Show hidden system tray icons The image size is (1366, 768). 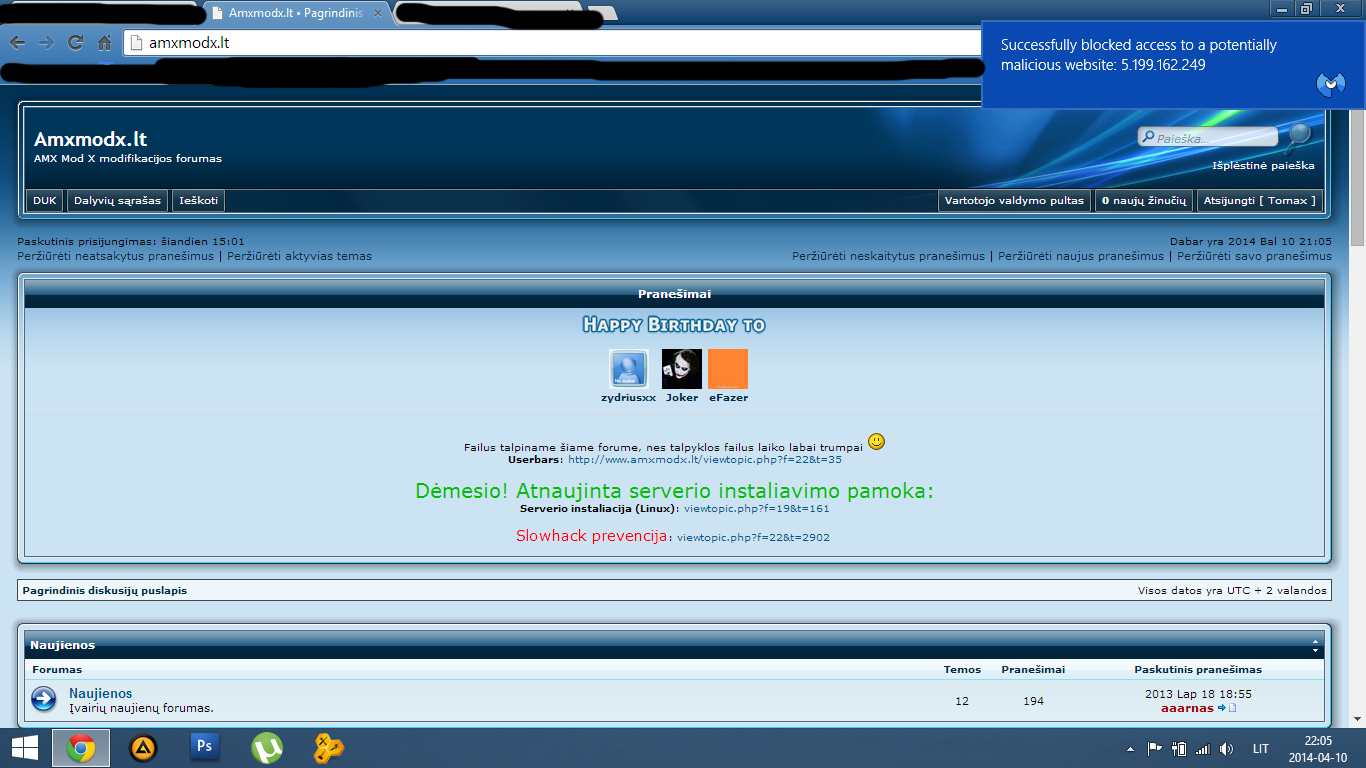1130,749
